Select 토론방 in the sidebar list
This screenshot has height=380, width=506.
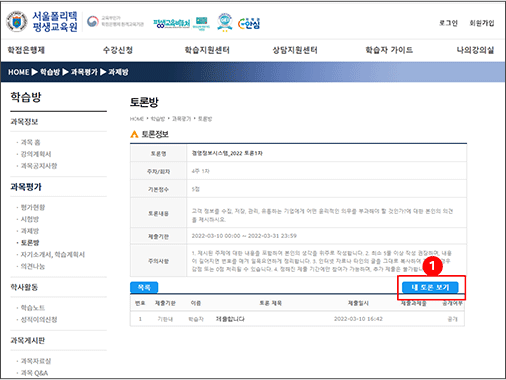[x=30, y=243]
